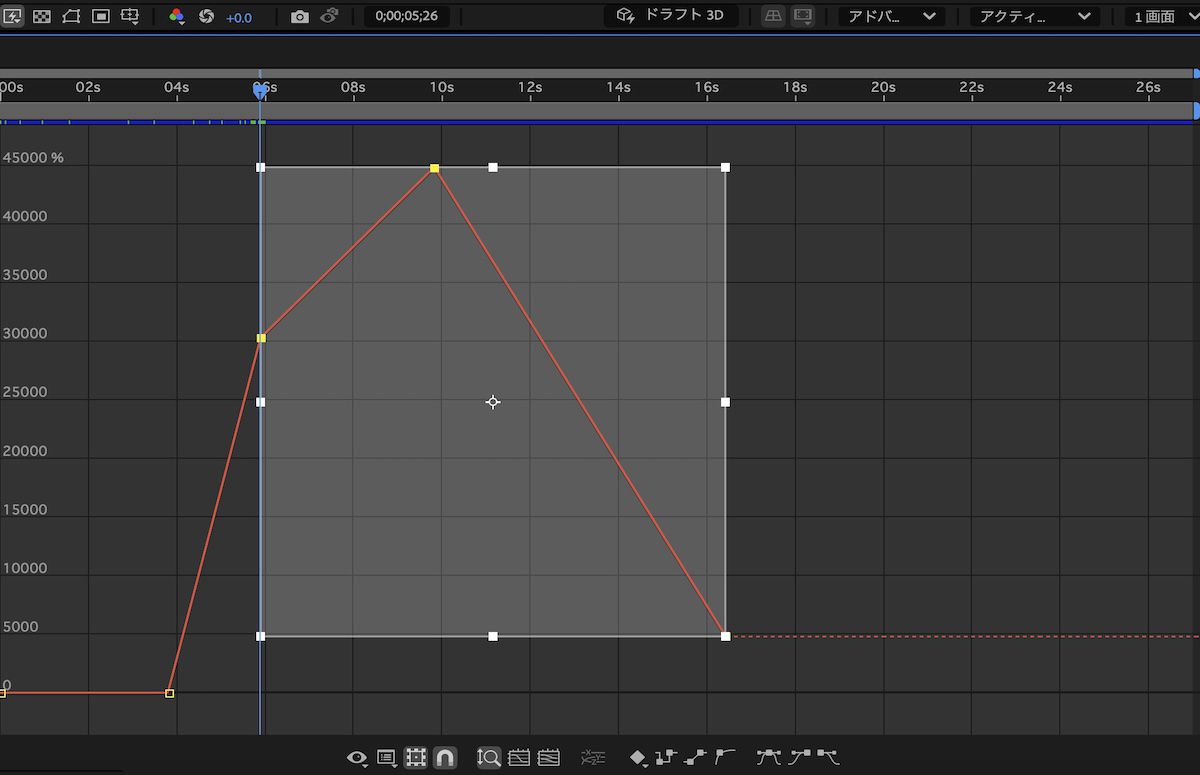Screen dimensions: 1200x775
Task: Convert selected keyframes to hold
Action: coord(667,758)
